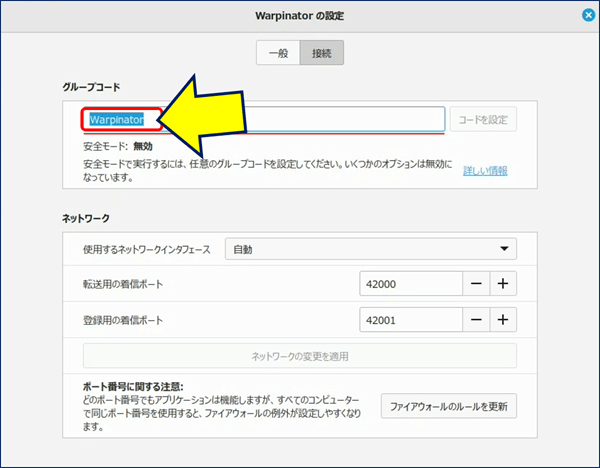This screenshot has height=468, width=600.
Task: Open the network interface dropdown set to 自動
Action: 371,249
